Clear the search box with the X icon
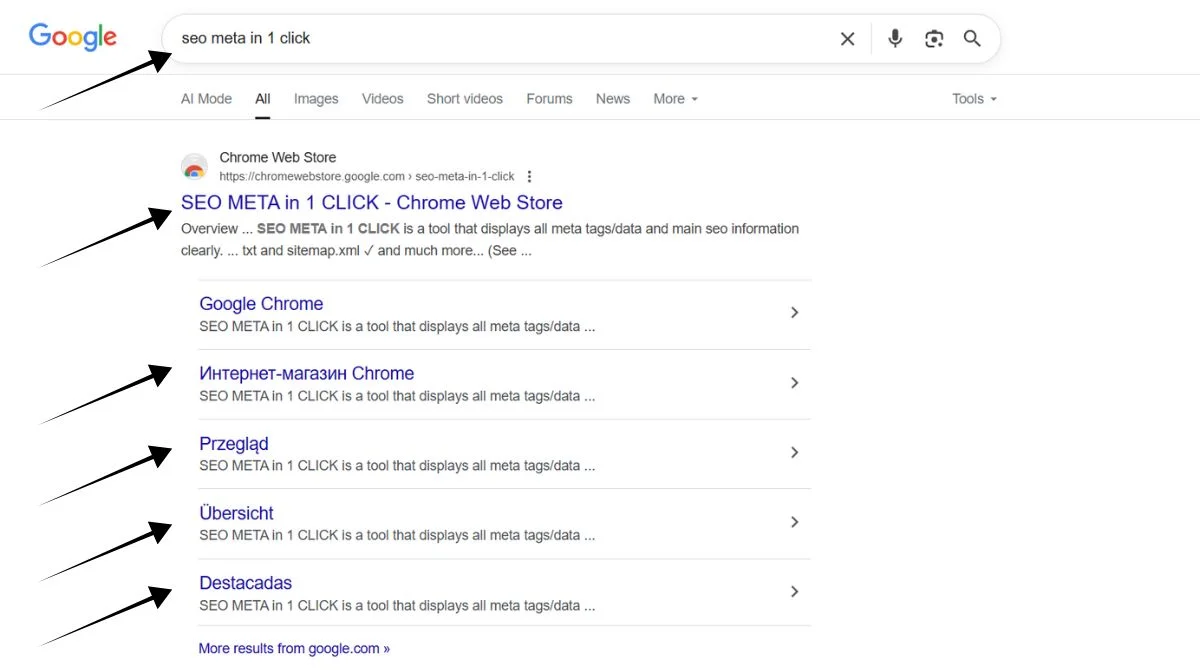Image resolution: width=1200 pixels, height=670 pixels. point(847,39)
